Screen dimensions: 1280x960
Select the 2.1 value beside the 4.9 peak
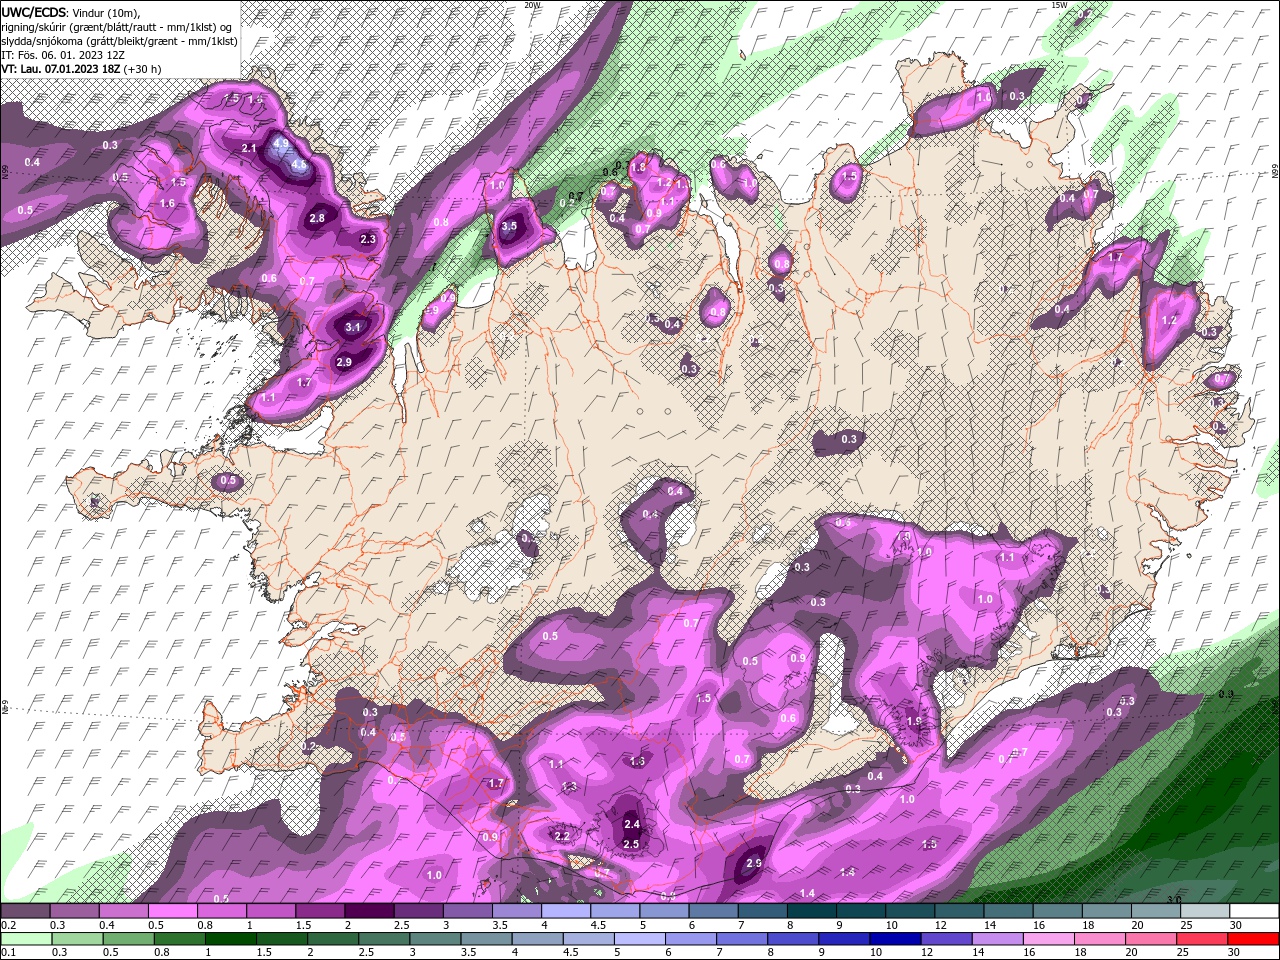tap(250, 149)
